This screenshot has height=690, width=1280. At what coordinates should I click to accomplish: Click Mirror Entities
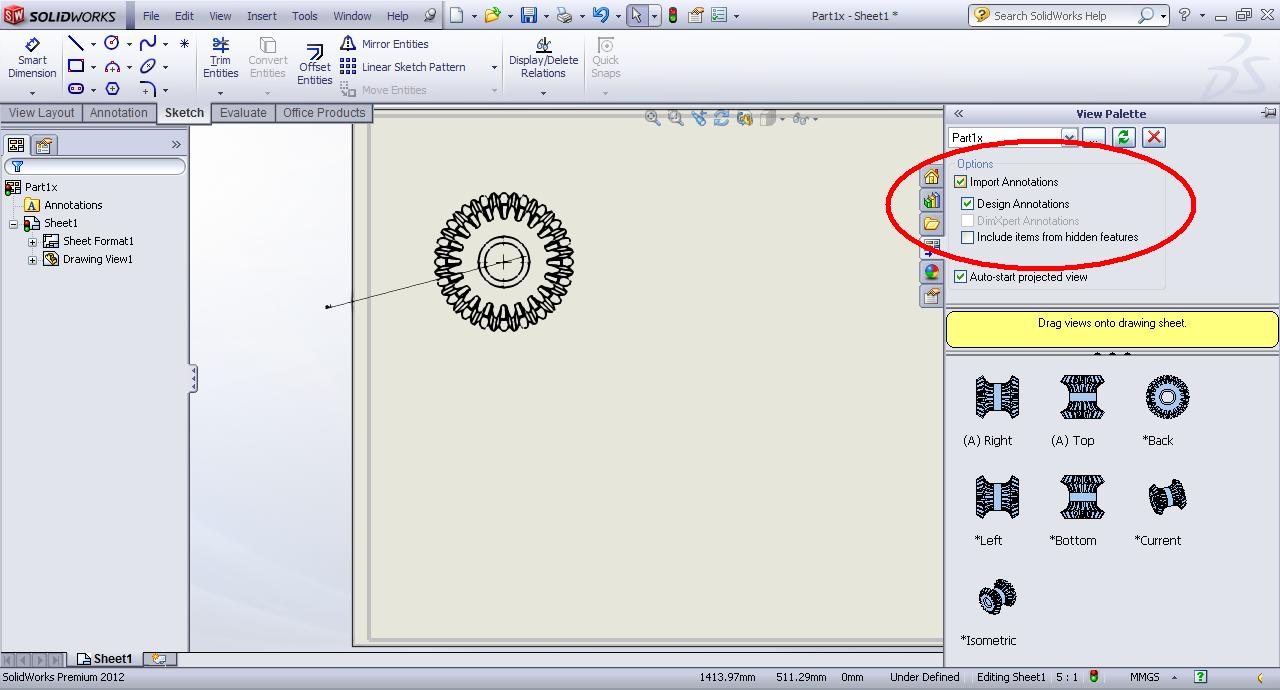coord(384,44)
